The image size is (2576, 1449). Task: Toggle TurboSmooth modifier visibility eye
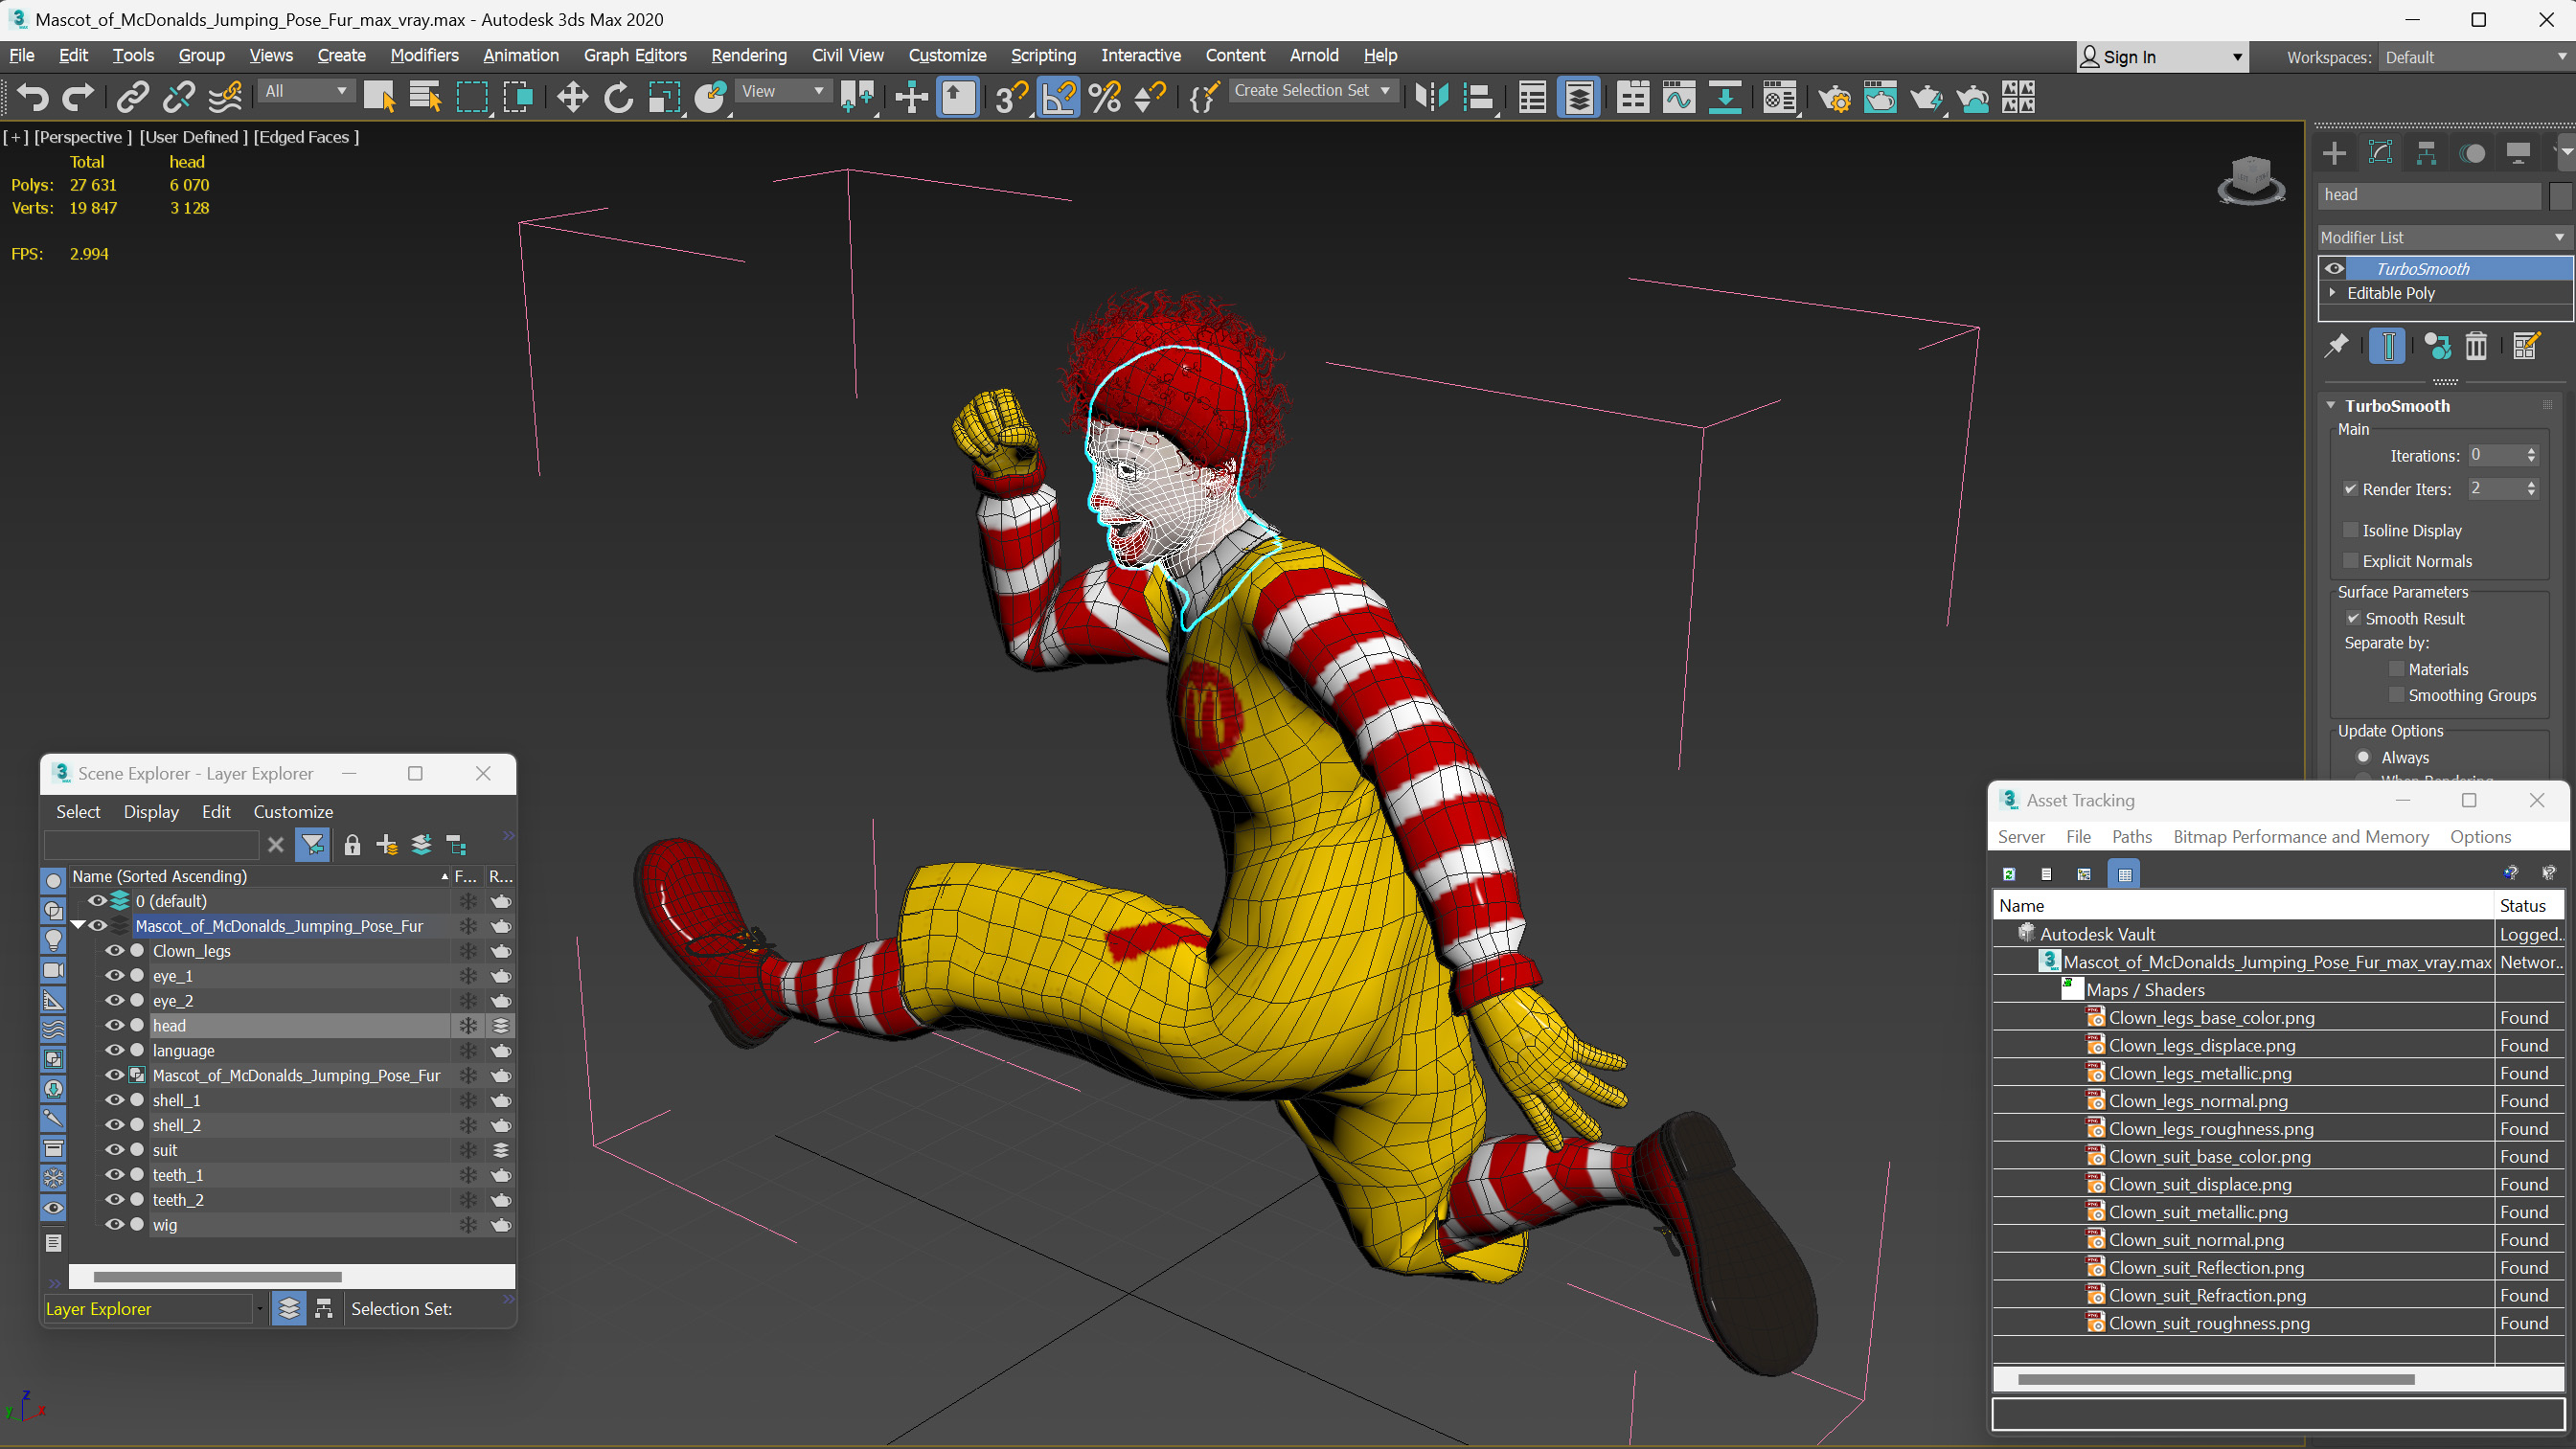2334,268
